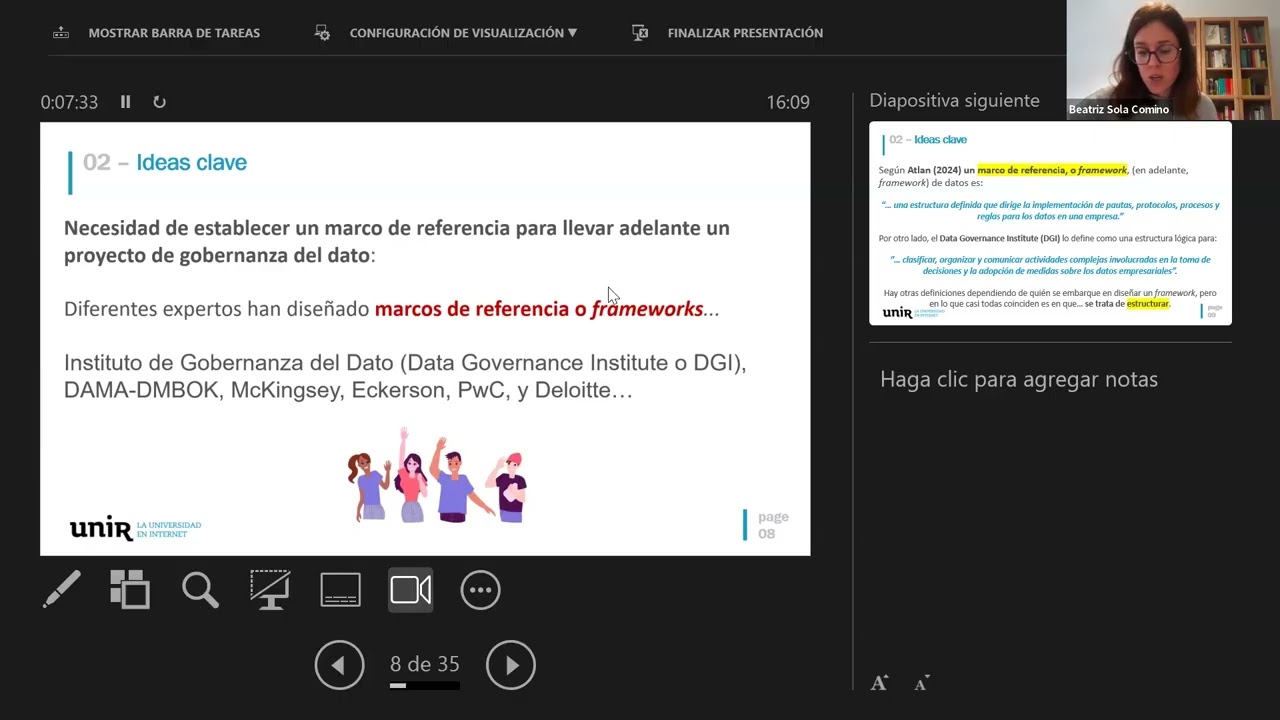
Task: Click the current slide preview
Action: 425,339
